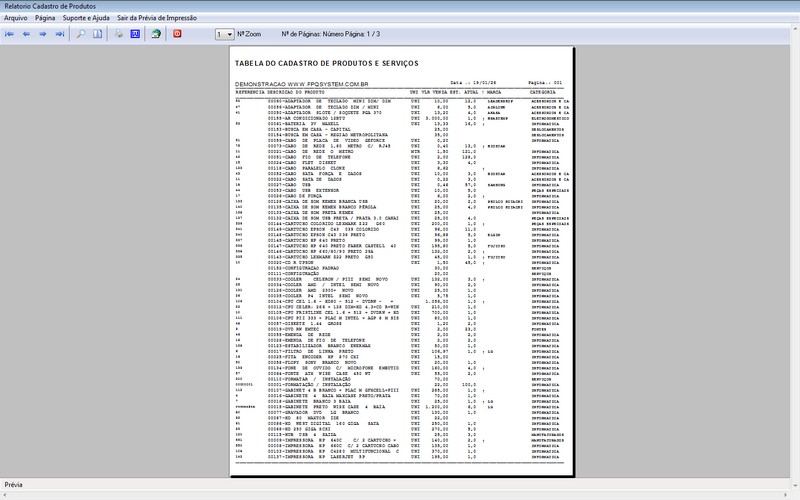Image resolution: width=800 pixels, height=500 pixels.
Task: Click row 00077-GRAVADOR DVD LG BRANCO
Action: [x=402, y=412]
